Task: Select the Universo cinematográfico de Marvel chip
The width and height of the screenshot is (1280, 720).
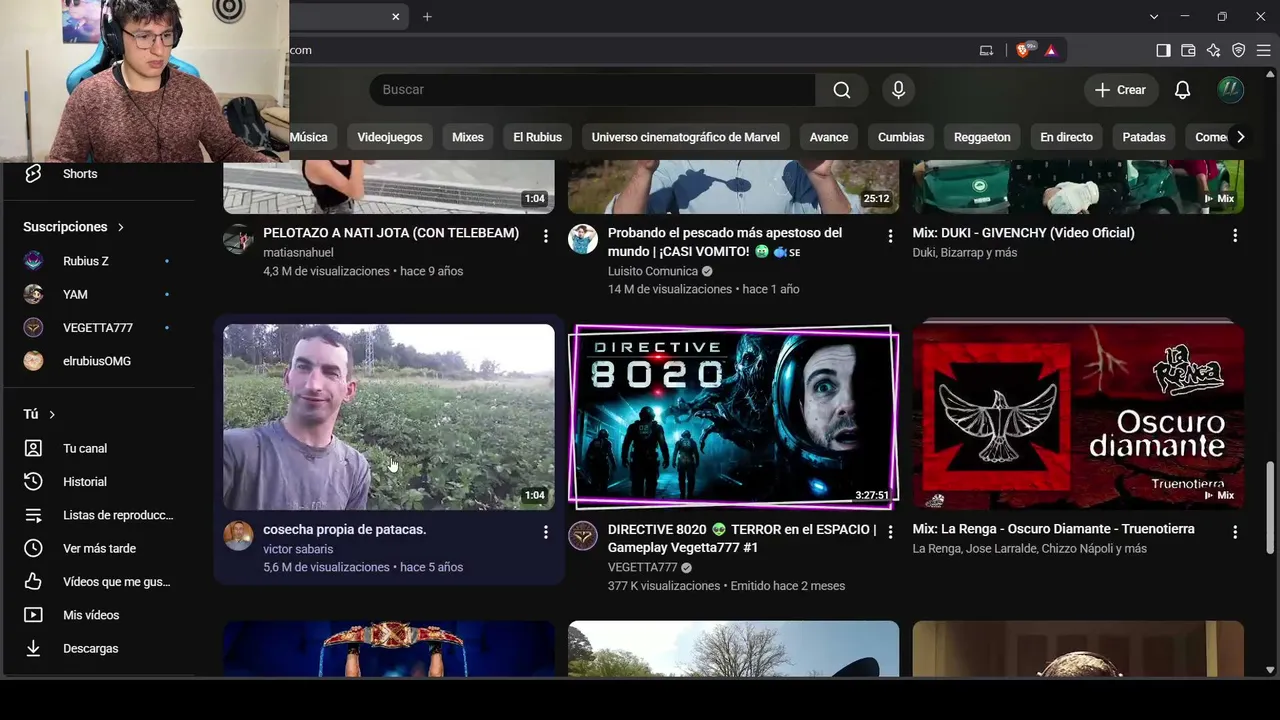Action: pyautogui.click(x=686, y=137)
